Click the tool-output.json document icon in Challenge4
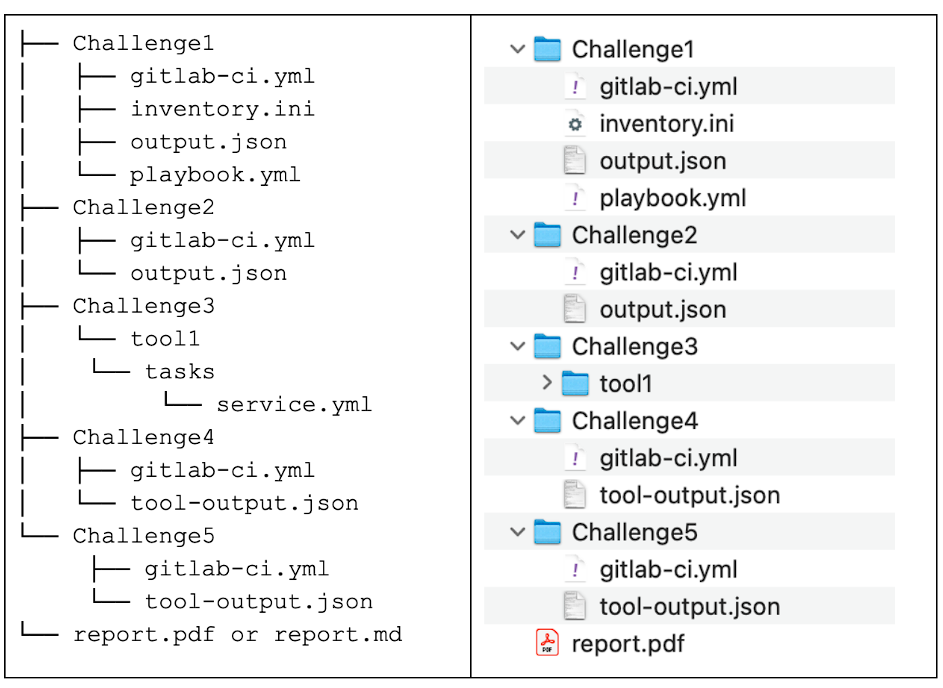Screen dimensions: 943x688 (576, 495)
